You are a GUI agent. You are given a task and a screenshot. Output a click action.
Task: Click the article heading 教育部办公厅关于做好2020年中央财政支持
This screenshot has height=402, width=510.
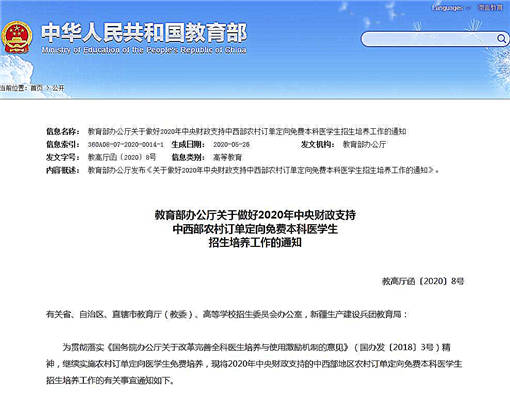coord(255,215)
